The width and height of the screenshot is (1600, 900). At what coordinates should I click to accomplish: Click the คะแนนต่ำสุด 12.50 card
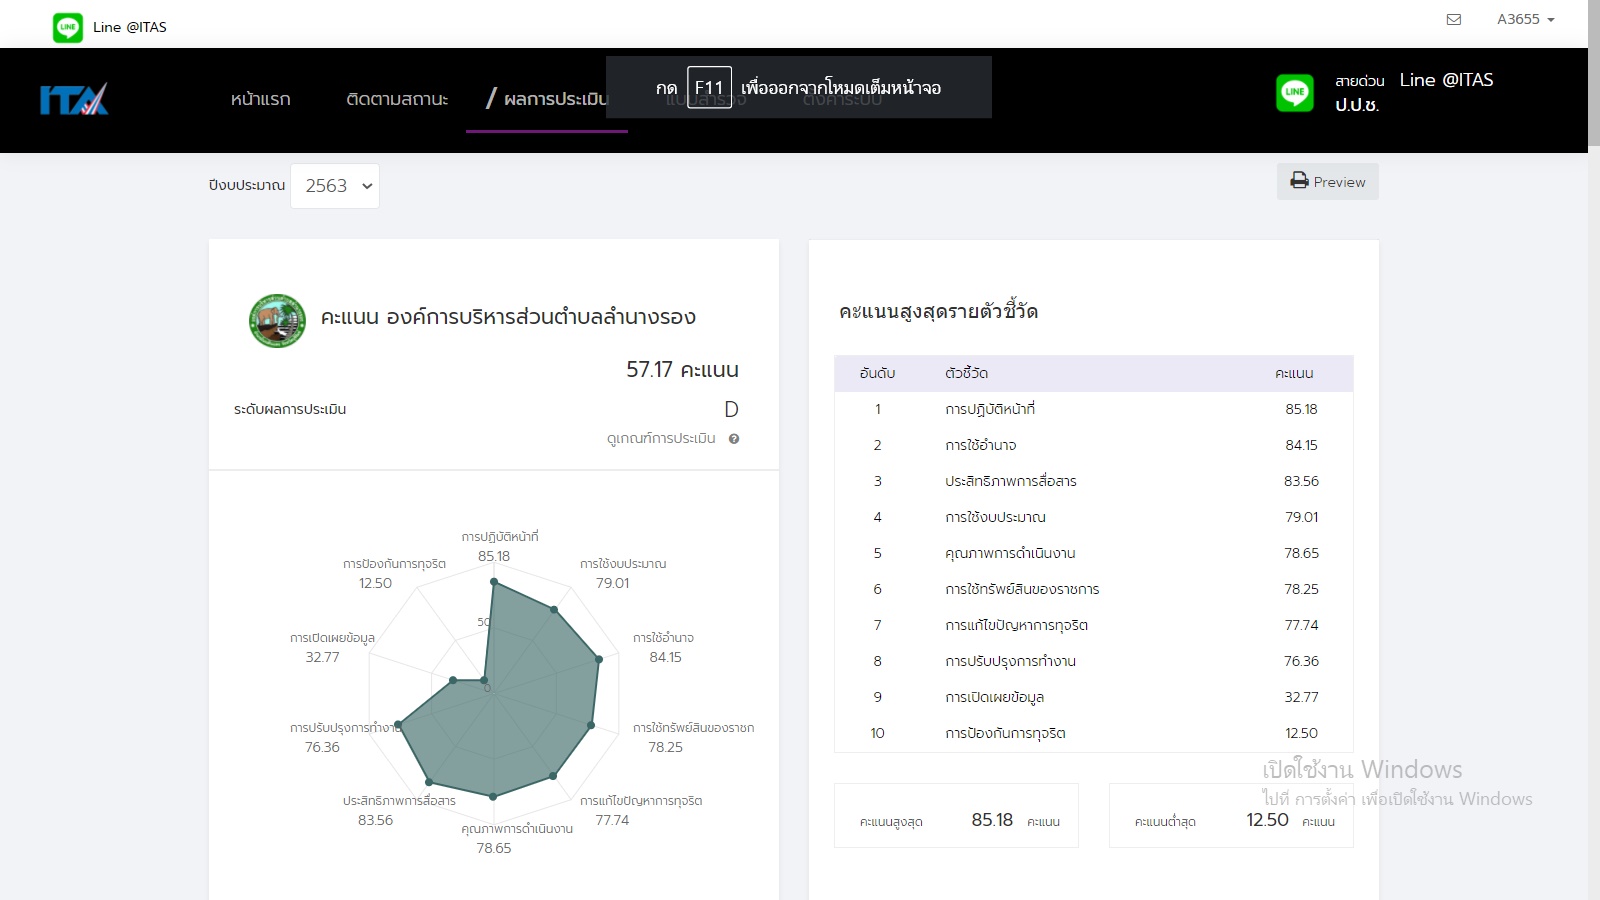pos(1231,815)
